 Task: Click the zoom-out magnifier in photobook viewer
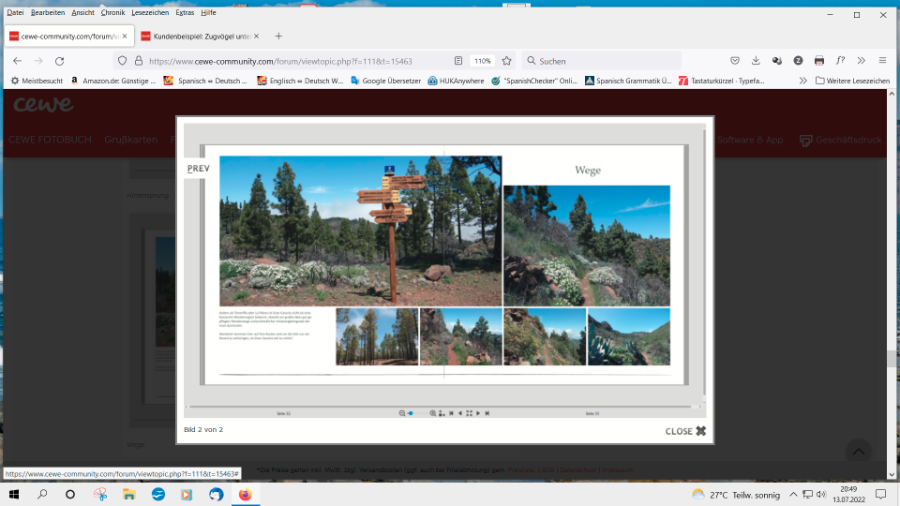[x=402, y=413]
